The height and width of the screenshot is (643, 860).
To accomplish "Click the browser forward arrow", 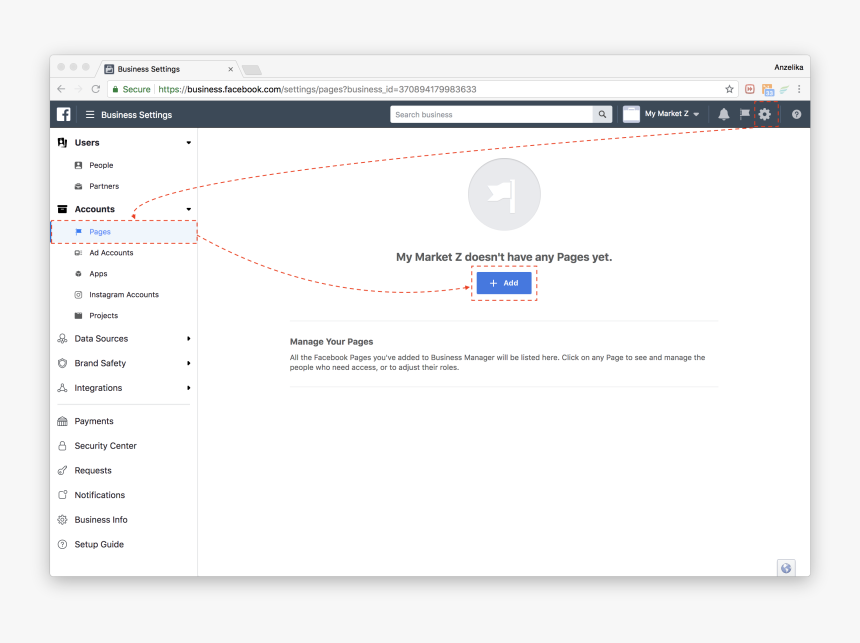I will click(x=78, y=89).
